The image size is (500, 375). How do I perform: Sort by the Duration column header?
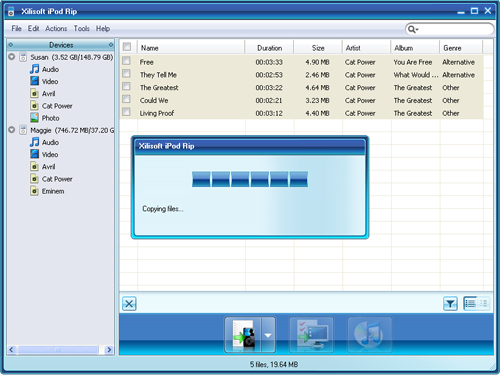tap(269, 48)
